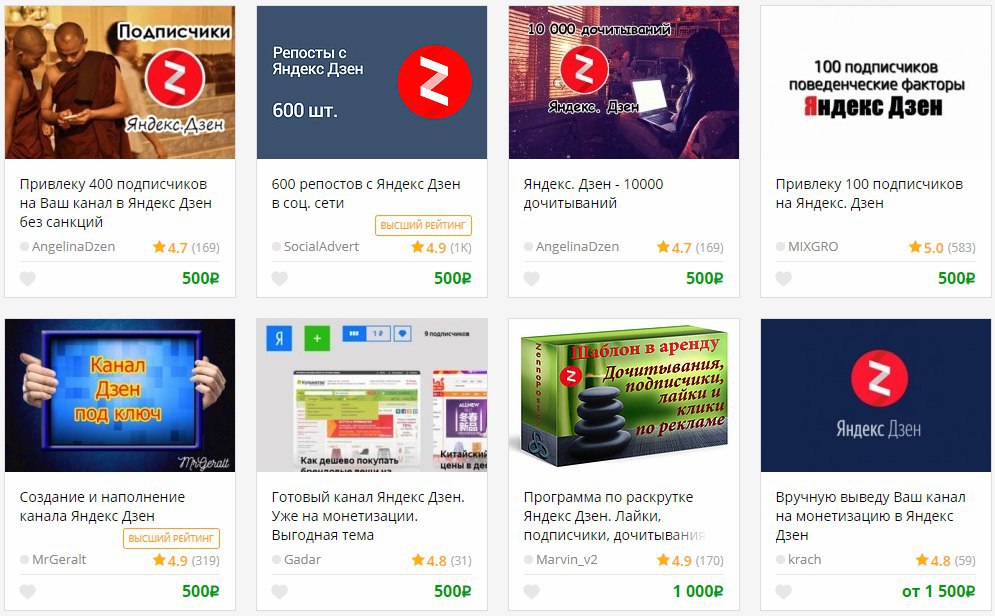The height and width of the screenshot is (616, 995).
Task: Open Шаблон в аренду green box image
Action: (x=624, y=395)
